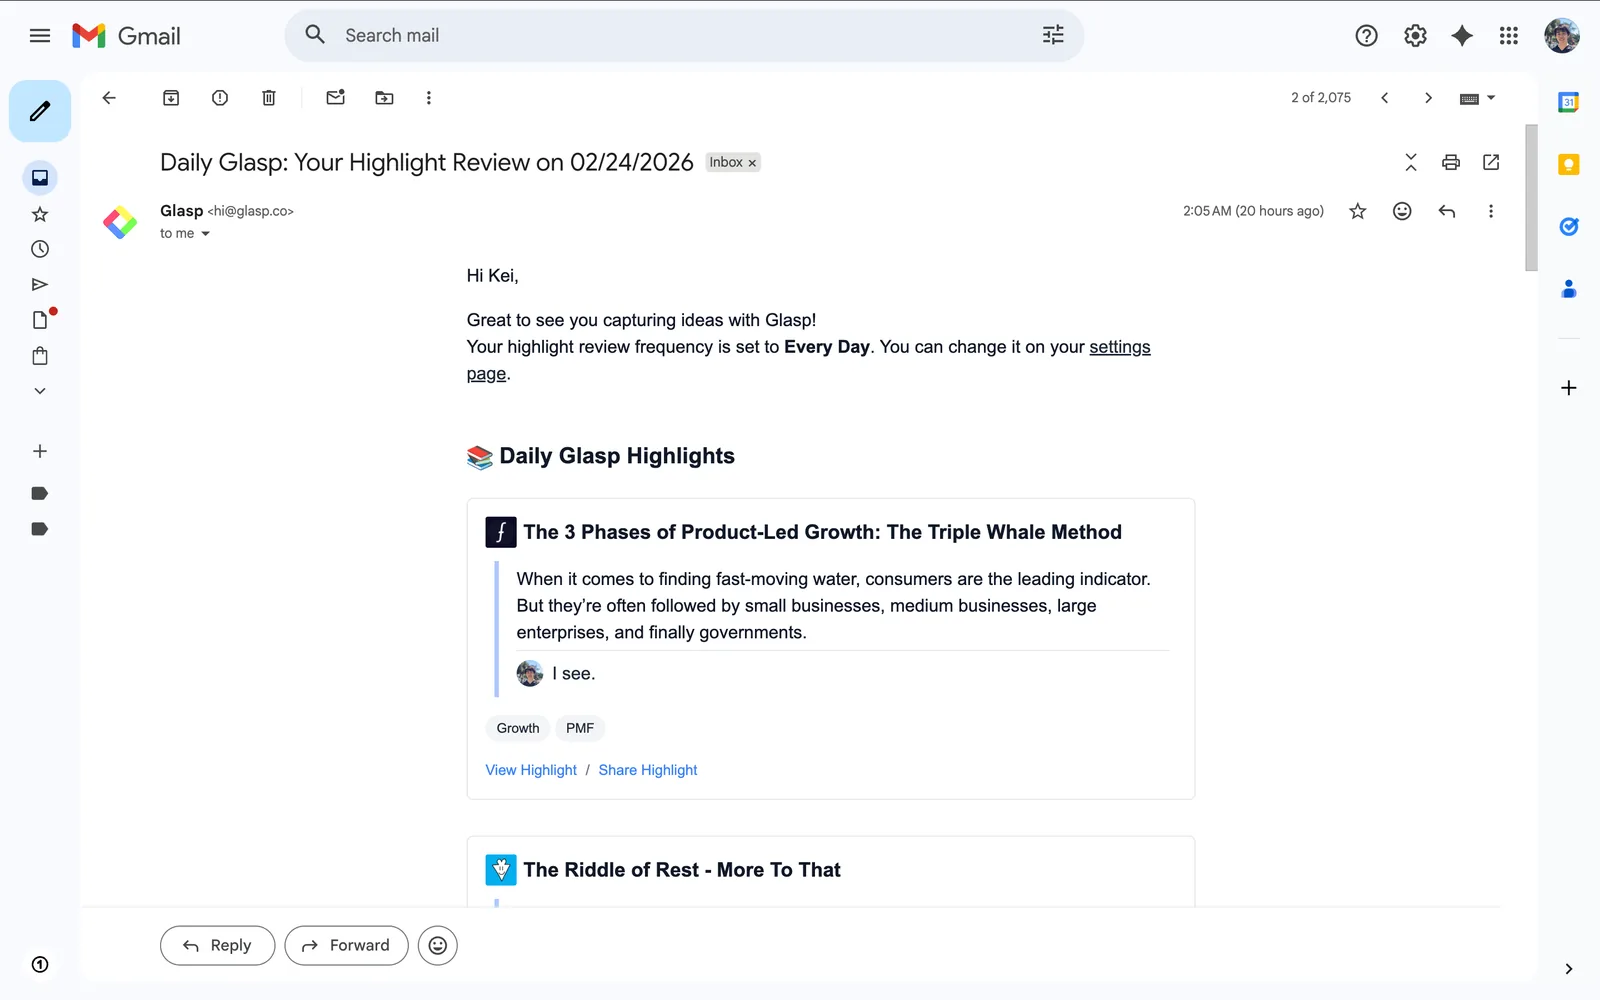This screenshot has height=1000, width=1600.
Task: Click the email vertical scrollbar
Action: point(1531,198)
